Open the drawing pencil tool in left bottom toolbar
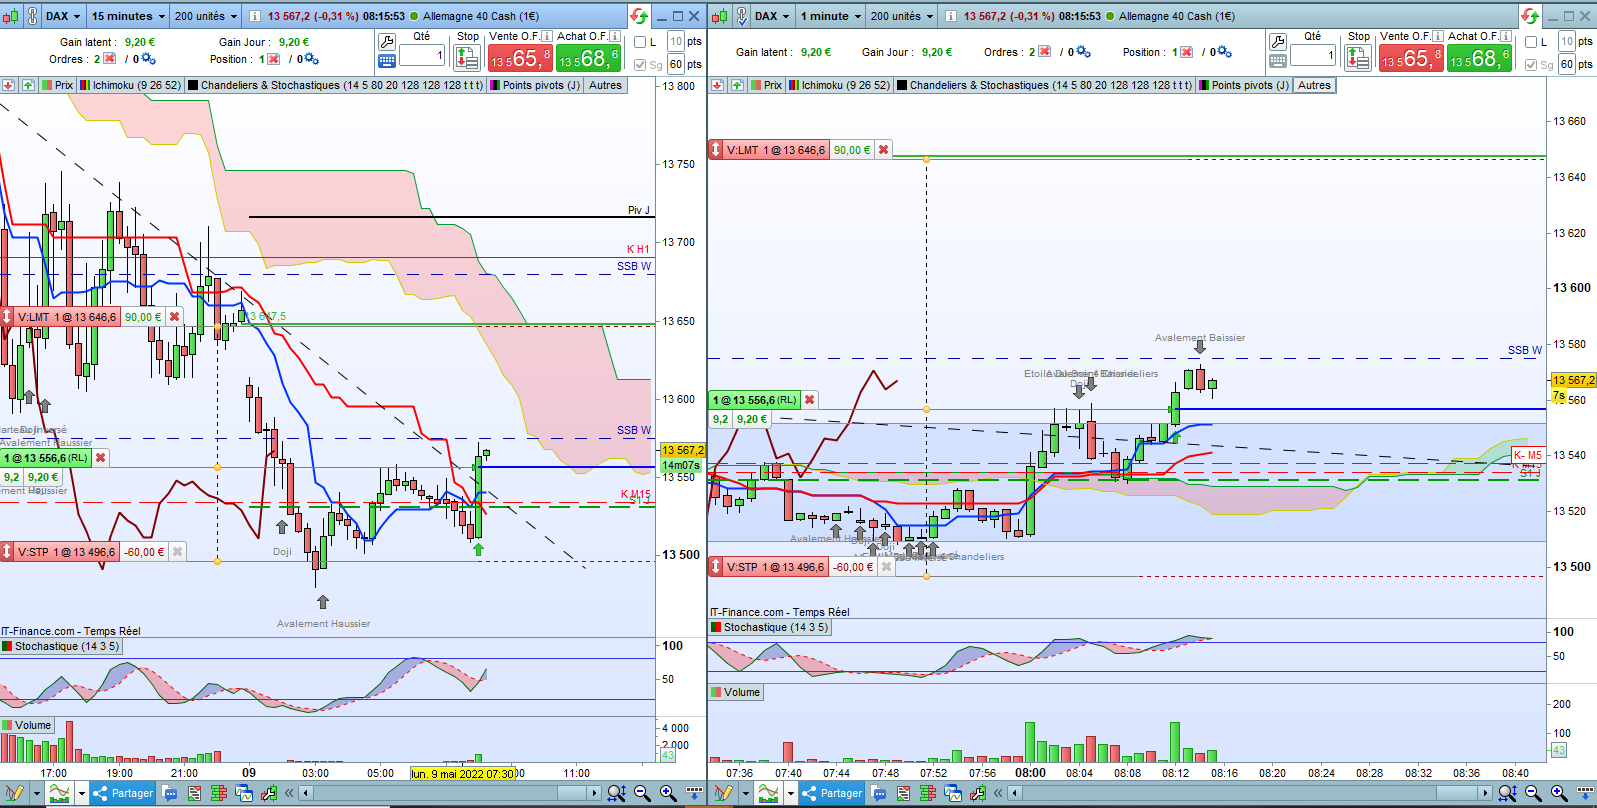The width and height of the screenshot is (1597, 808). (x=14, y=793)
